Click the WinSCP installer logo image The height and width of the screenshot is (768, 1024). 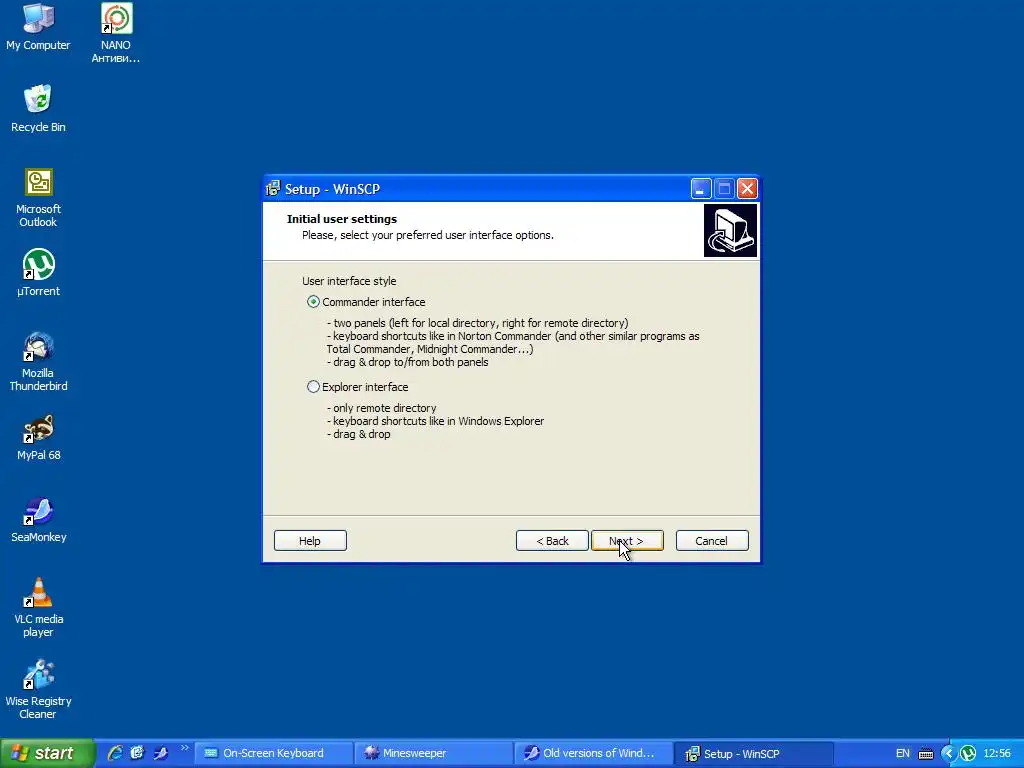[730, 231]
